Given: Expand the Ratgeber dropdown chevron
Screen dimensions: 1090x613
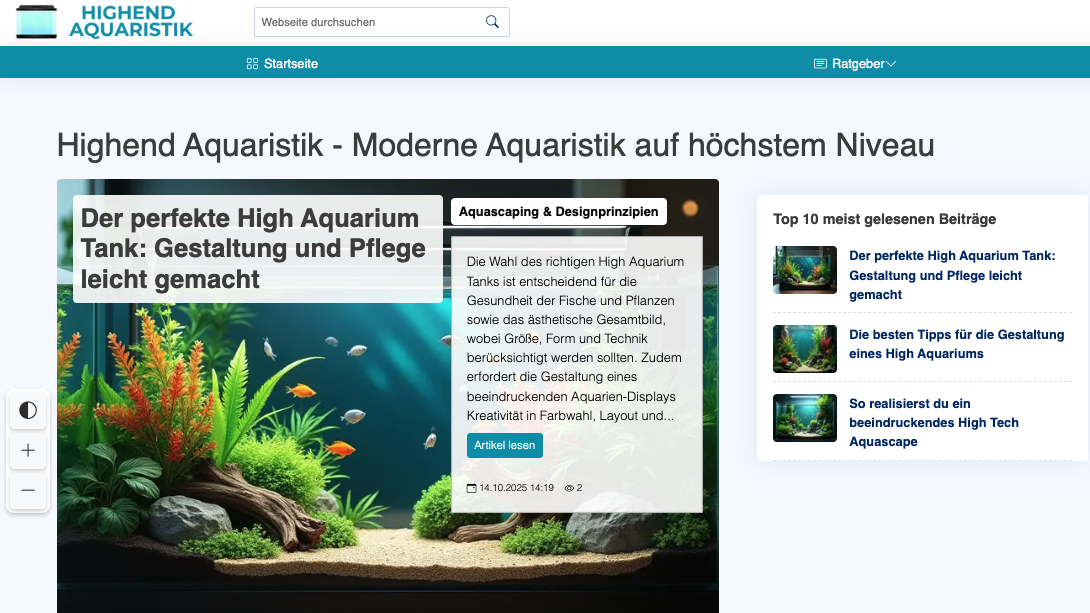Looking at the screenshot, I should point(889,62).
